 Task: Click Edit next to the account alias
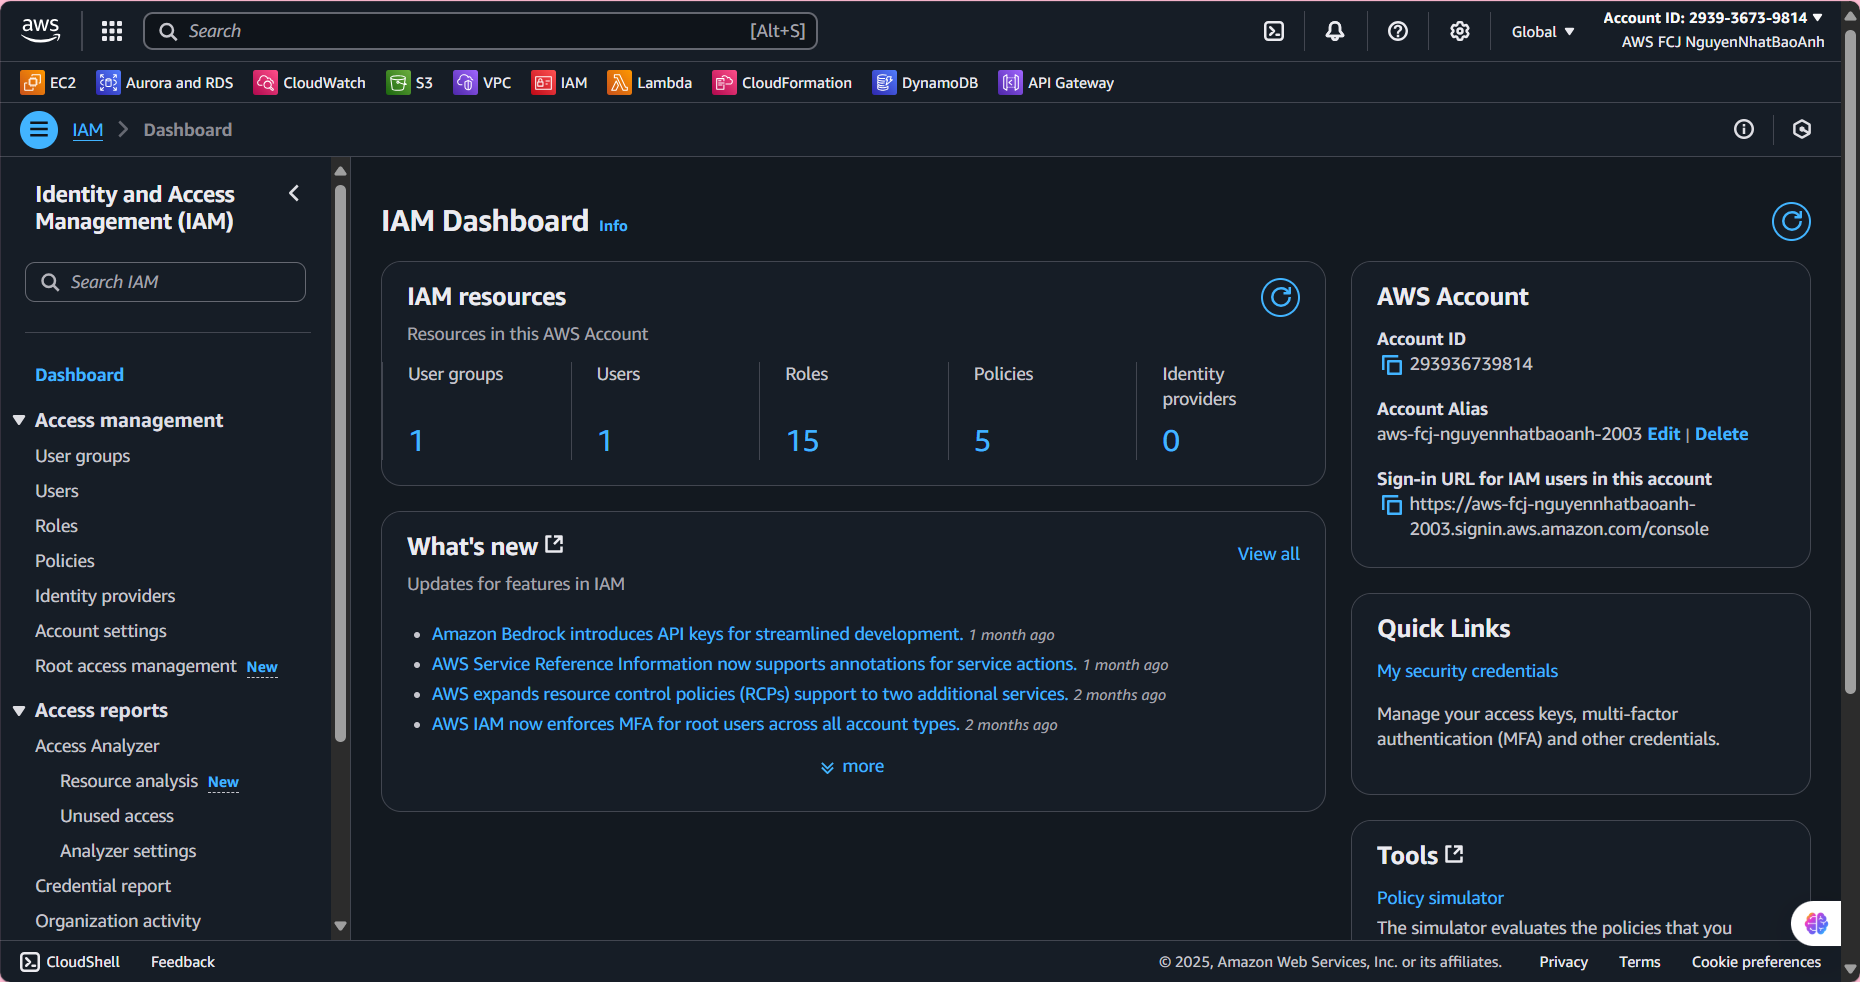point(1663,434)
